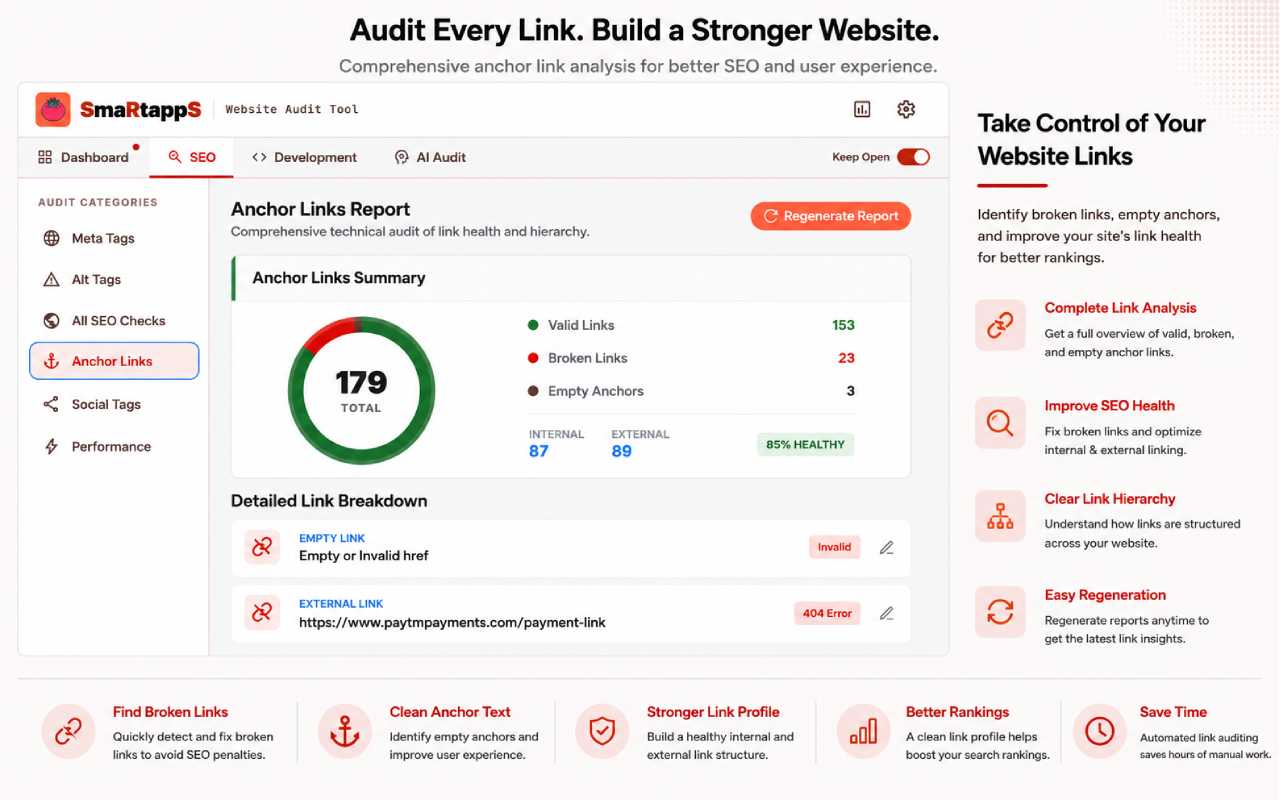Click the Valid Links count 153
The height and width of the screenshot is (800, 1280).
tap(843, 325)
